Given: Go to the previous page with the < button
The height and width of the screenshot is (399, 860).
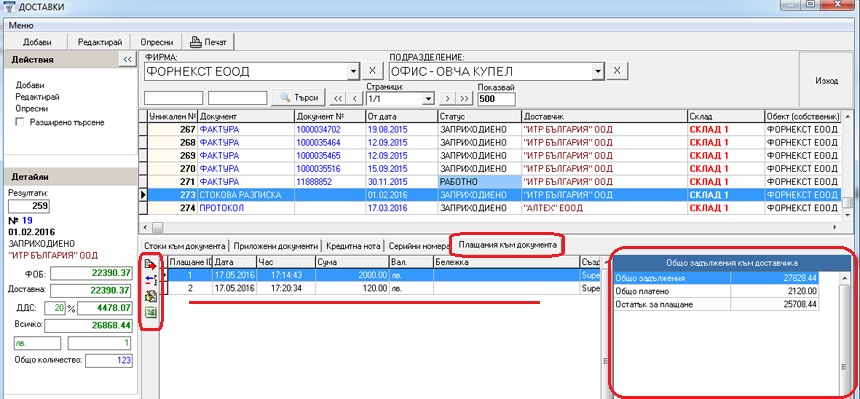Looking at the screenshot, I should pyautogui.click(x=355, y=99).
